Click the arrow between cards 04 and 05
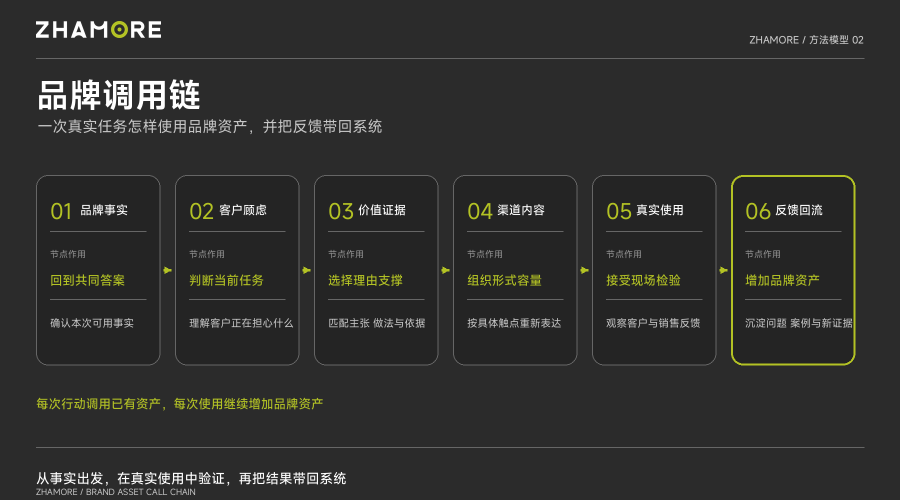Screen dimensions: 900x500 click(x=584, y=270)
